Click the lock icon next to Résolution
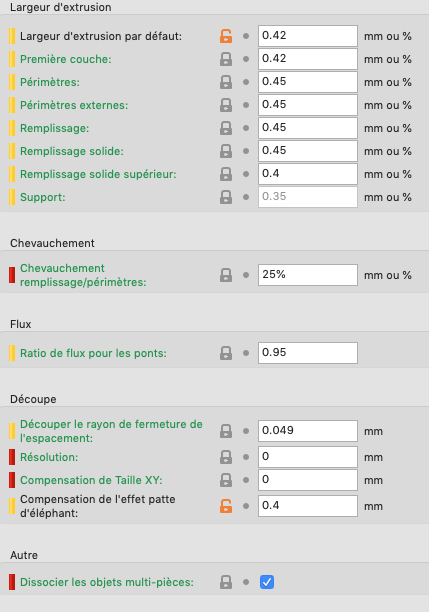The height and width of the screenshot is (612, 429). (226, 457)
